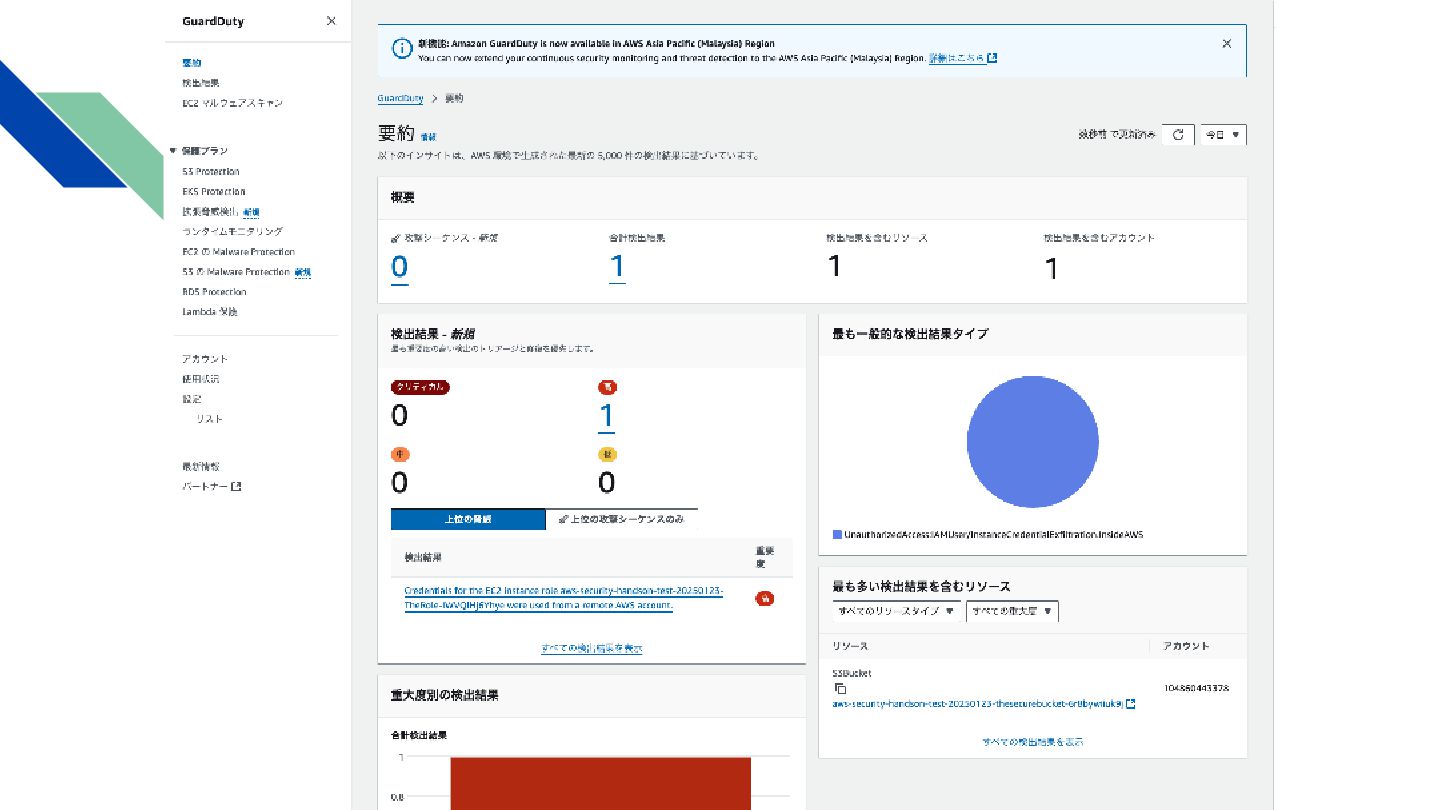Open the すべてのリソースタイプ dropdown
Viewport: 1440px width, 810px height.
897,610
